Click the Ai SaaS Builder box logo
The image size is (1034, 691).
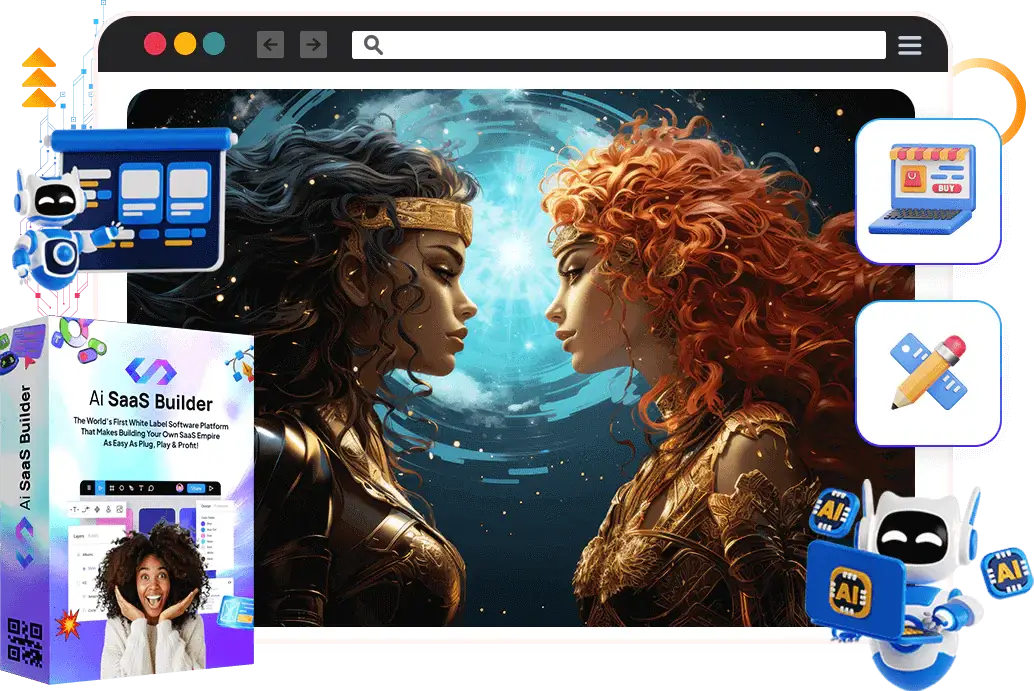click(151, 374)
